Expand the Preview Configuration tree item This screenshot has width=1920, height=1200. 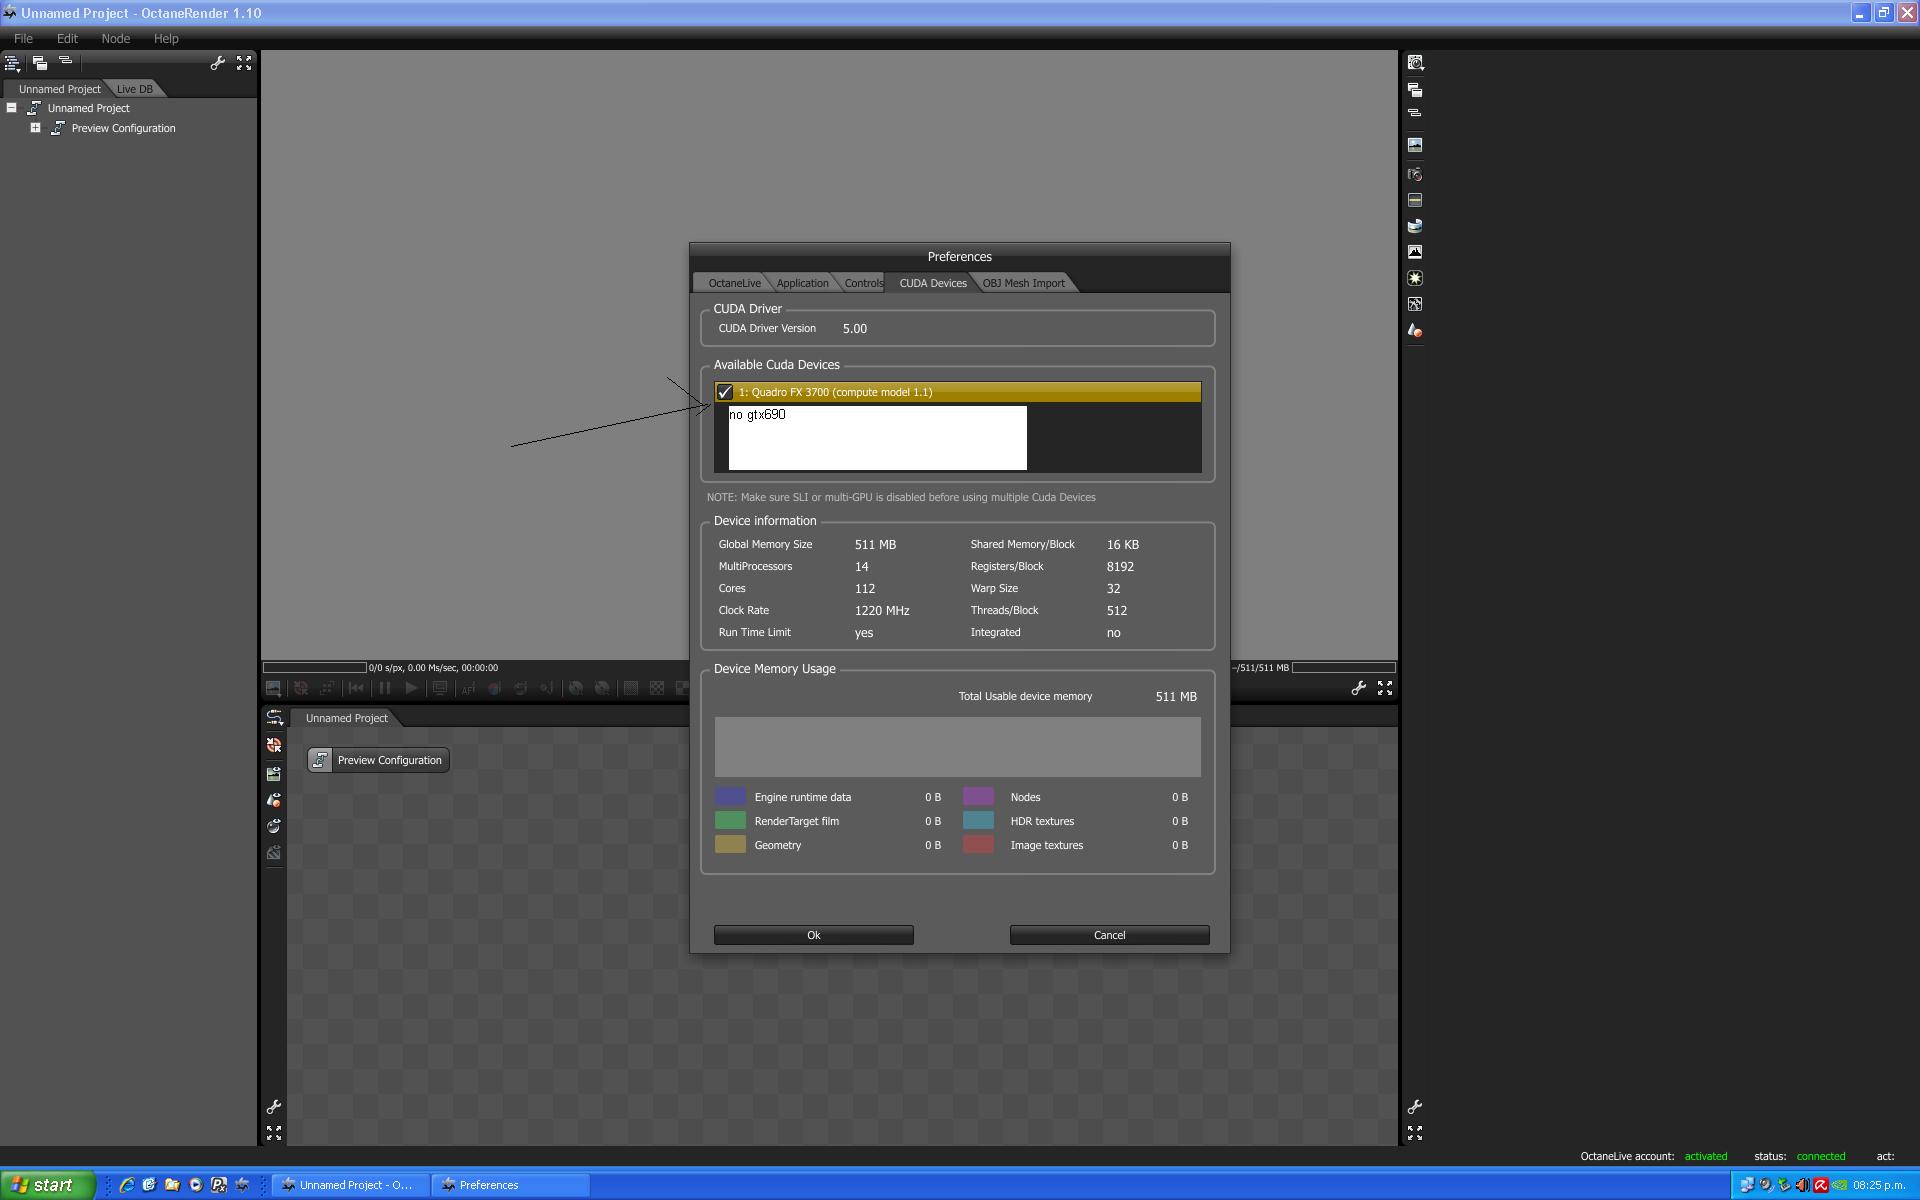click(35, 128)
